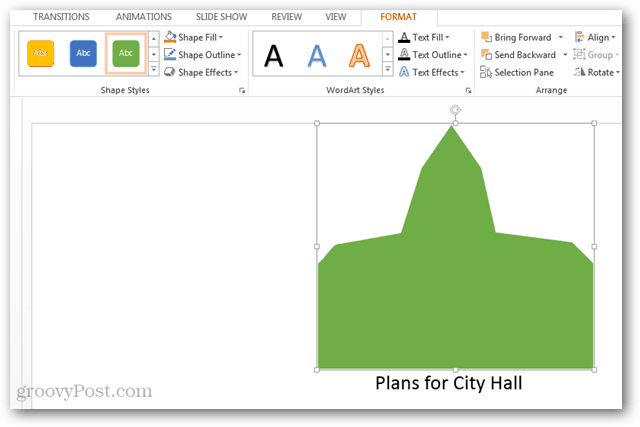Click the Send Backward icon
640x427 pixels.
(x=486, y=54)
